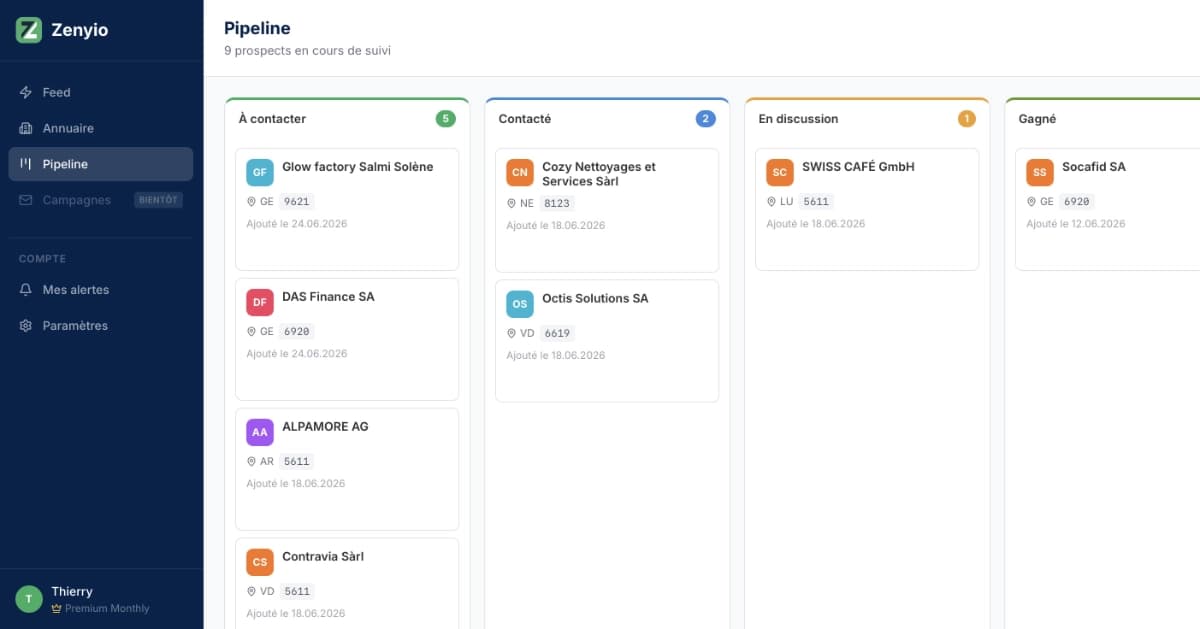Open the Socafid SA card
Image resolution: width=1200 pixels, height=629 pixels.
(x=1108, y=210)
